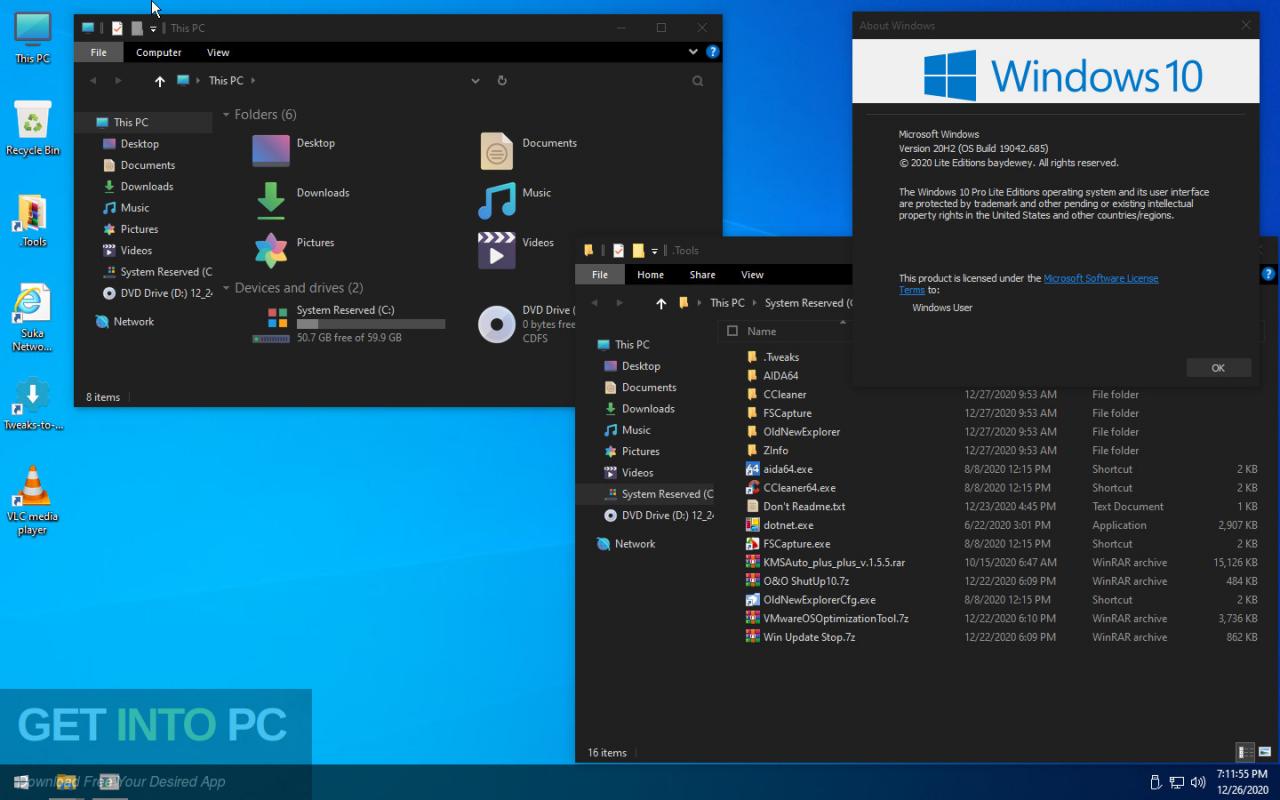Select Pictures in This PC navigation pane
1280x800 pixels.
click(x=131, y=229)
